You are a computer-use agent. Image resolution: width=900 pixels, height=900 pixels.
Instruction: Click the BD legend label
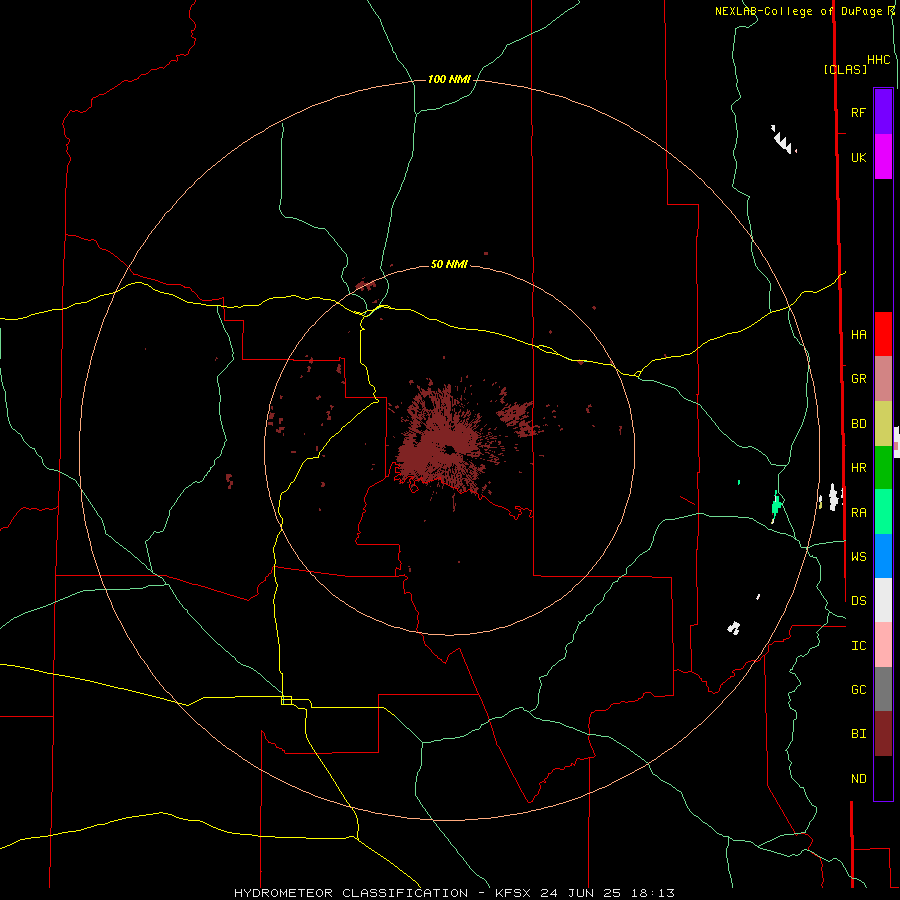(858, 424)
